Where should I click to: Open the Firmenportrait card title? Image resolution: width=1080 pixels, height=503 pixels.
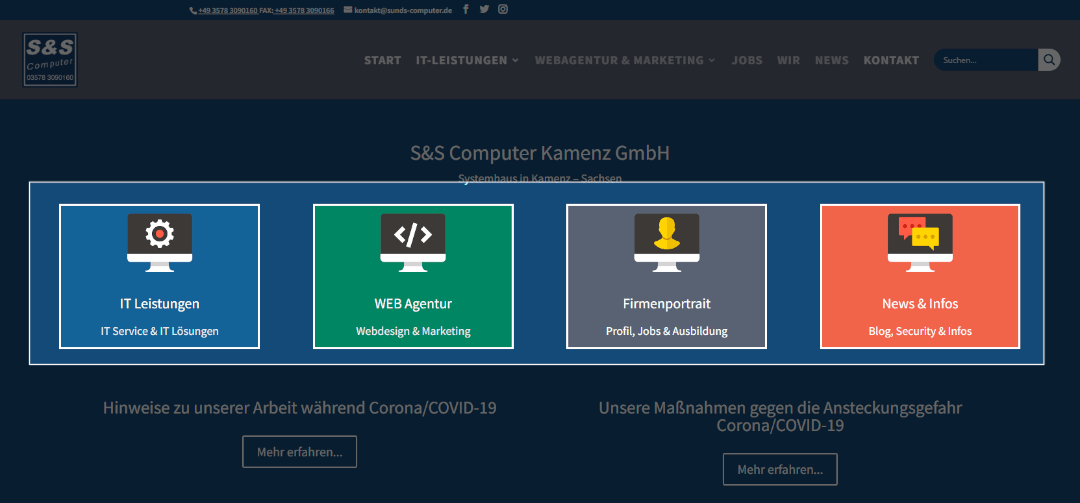(x=667, y=304)
